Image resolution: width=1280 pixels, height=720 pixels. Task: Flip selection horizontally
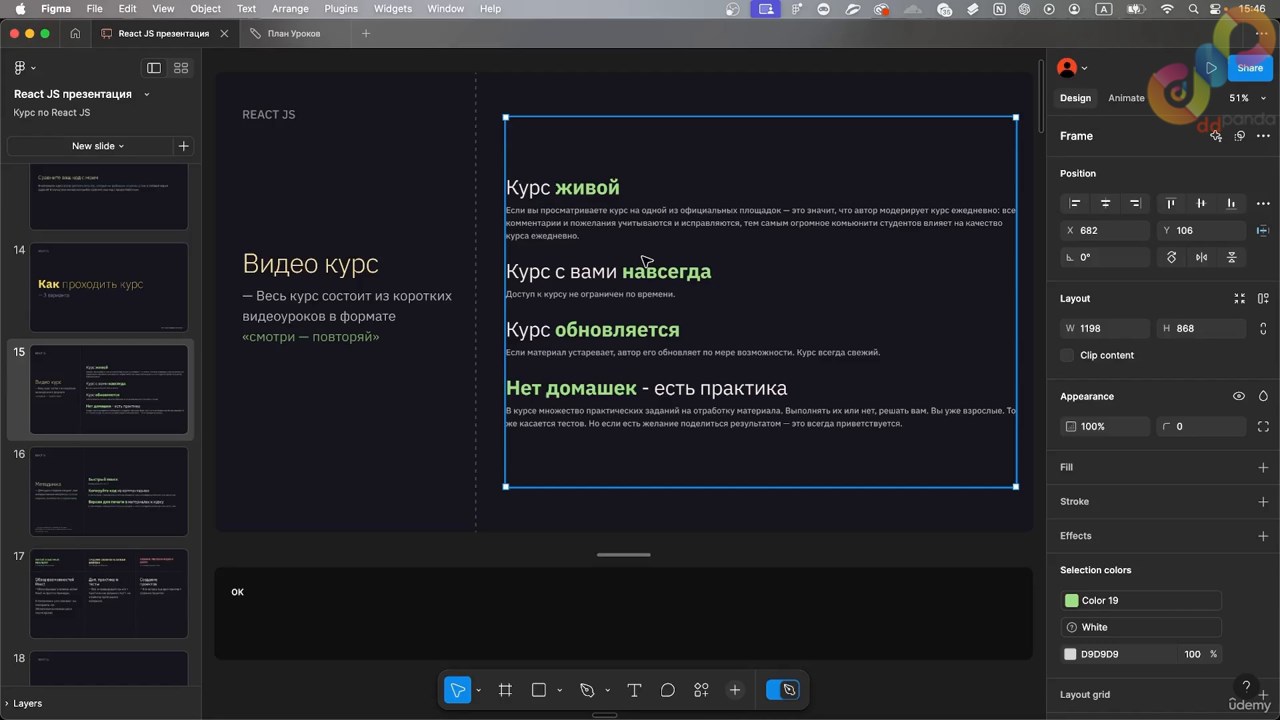1202,257
